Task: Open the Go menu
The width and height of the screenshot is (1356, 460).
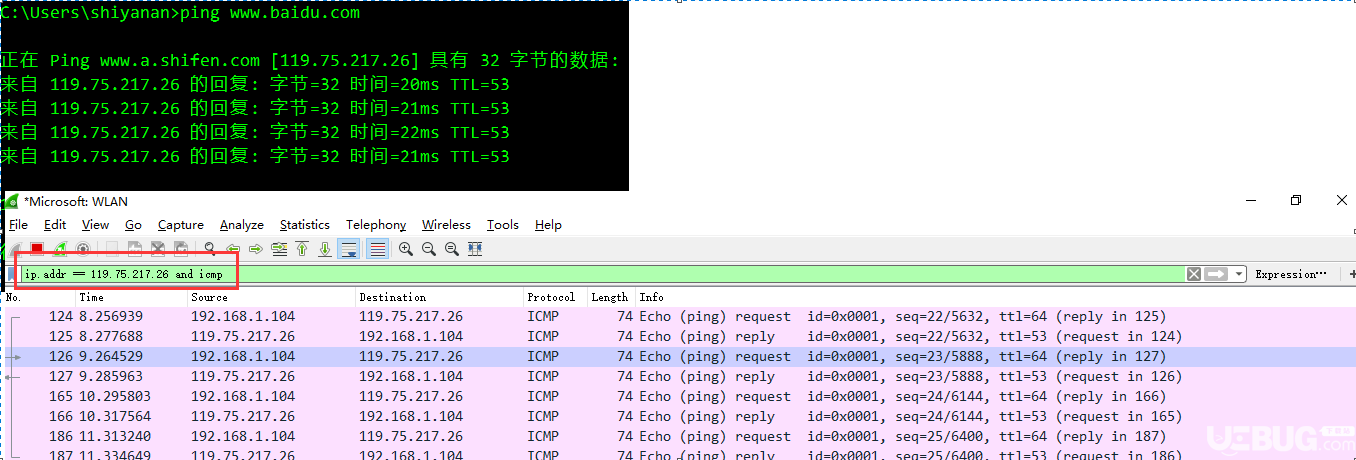Action: pyautogui.click(x=133, y=225)
